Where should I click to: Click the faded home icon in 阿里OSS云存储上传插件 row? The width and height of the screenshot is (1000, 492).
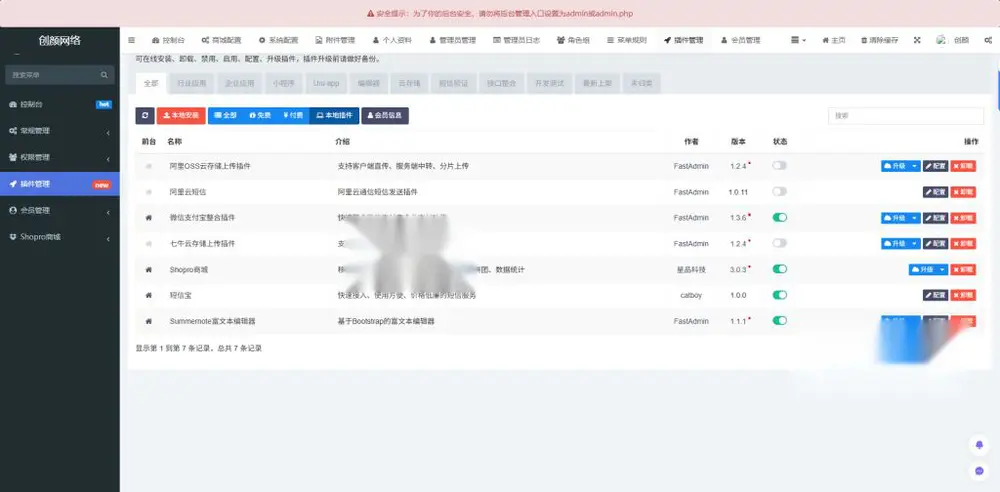coord(149,166)
